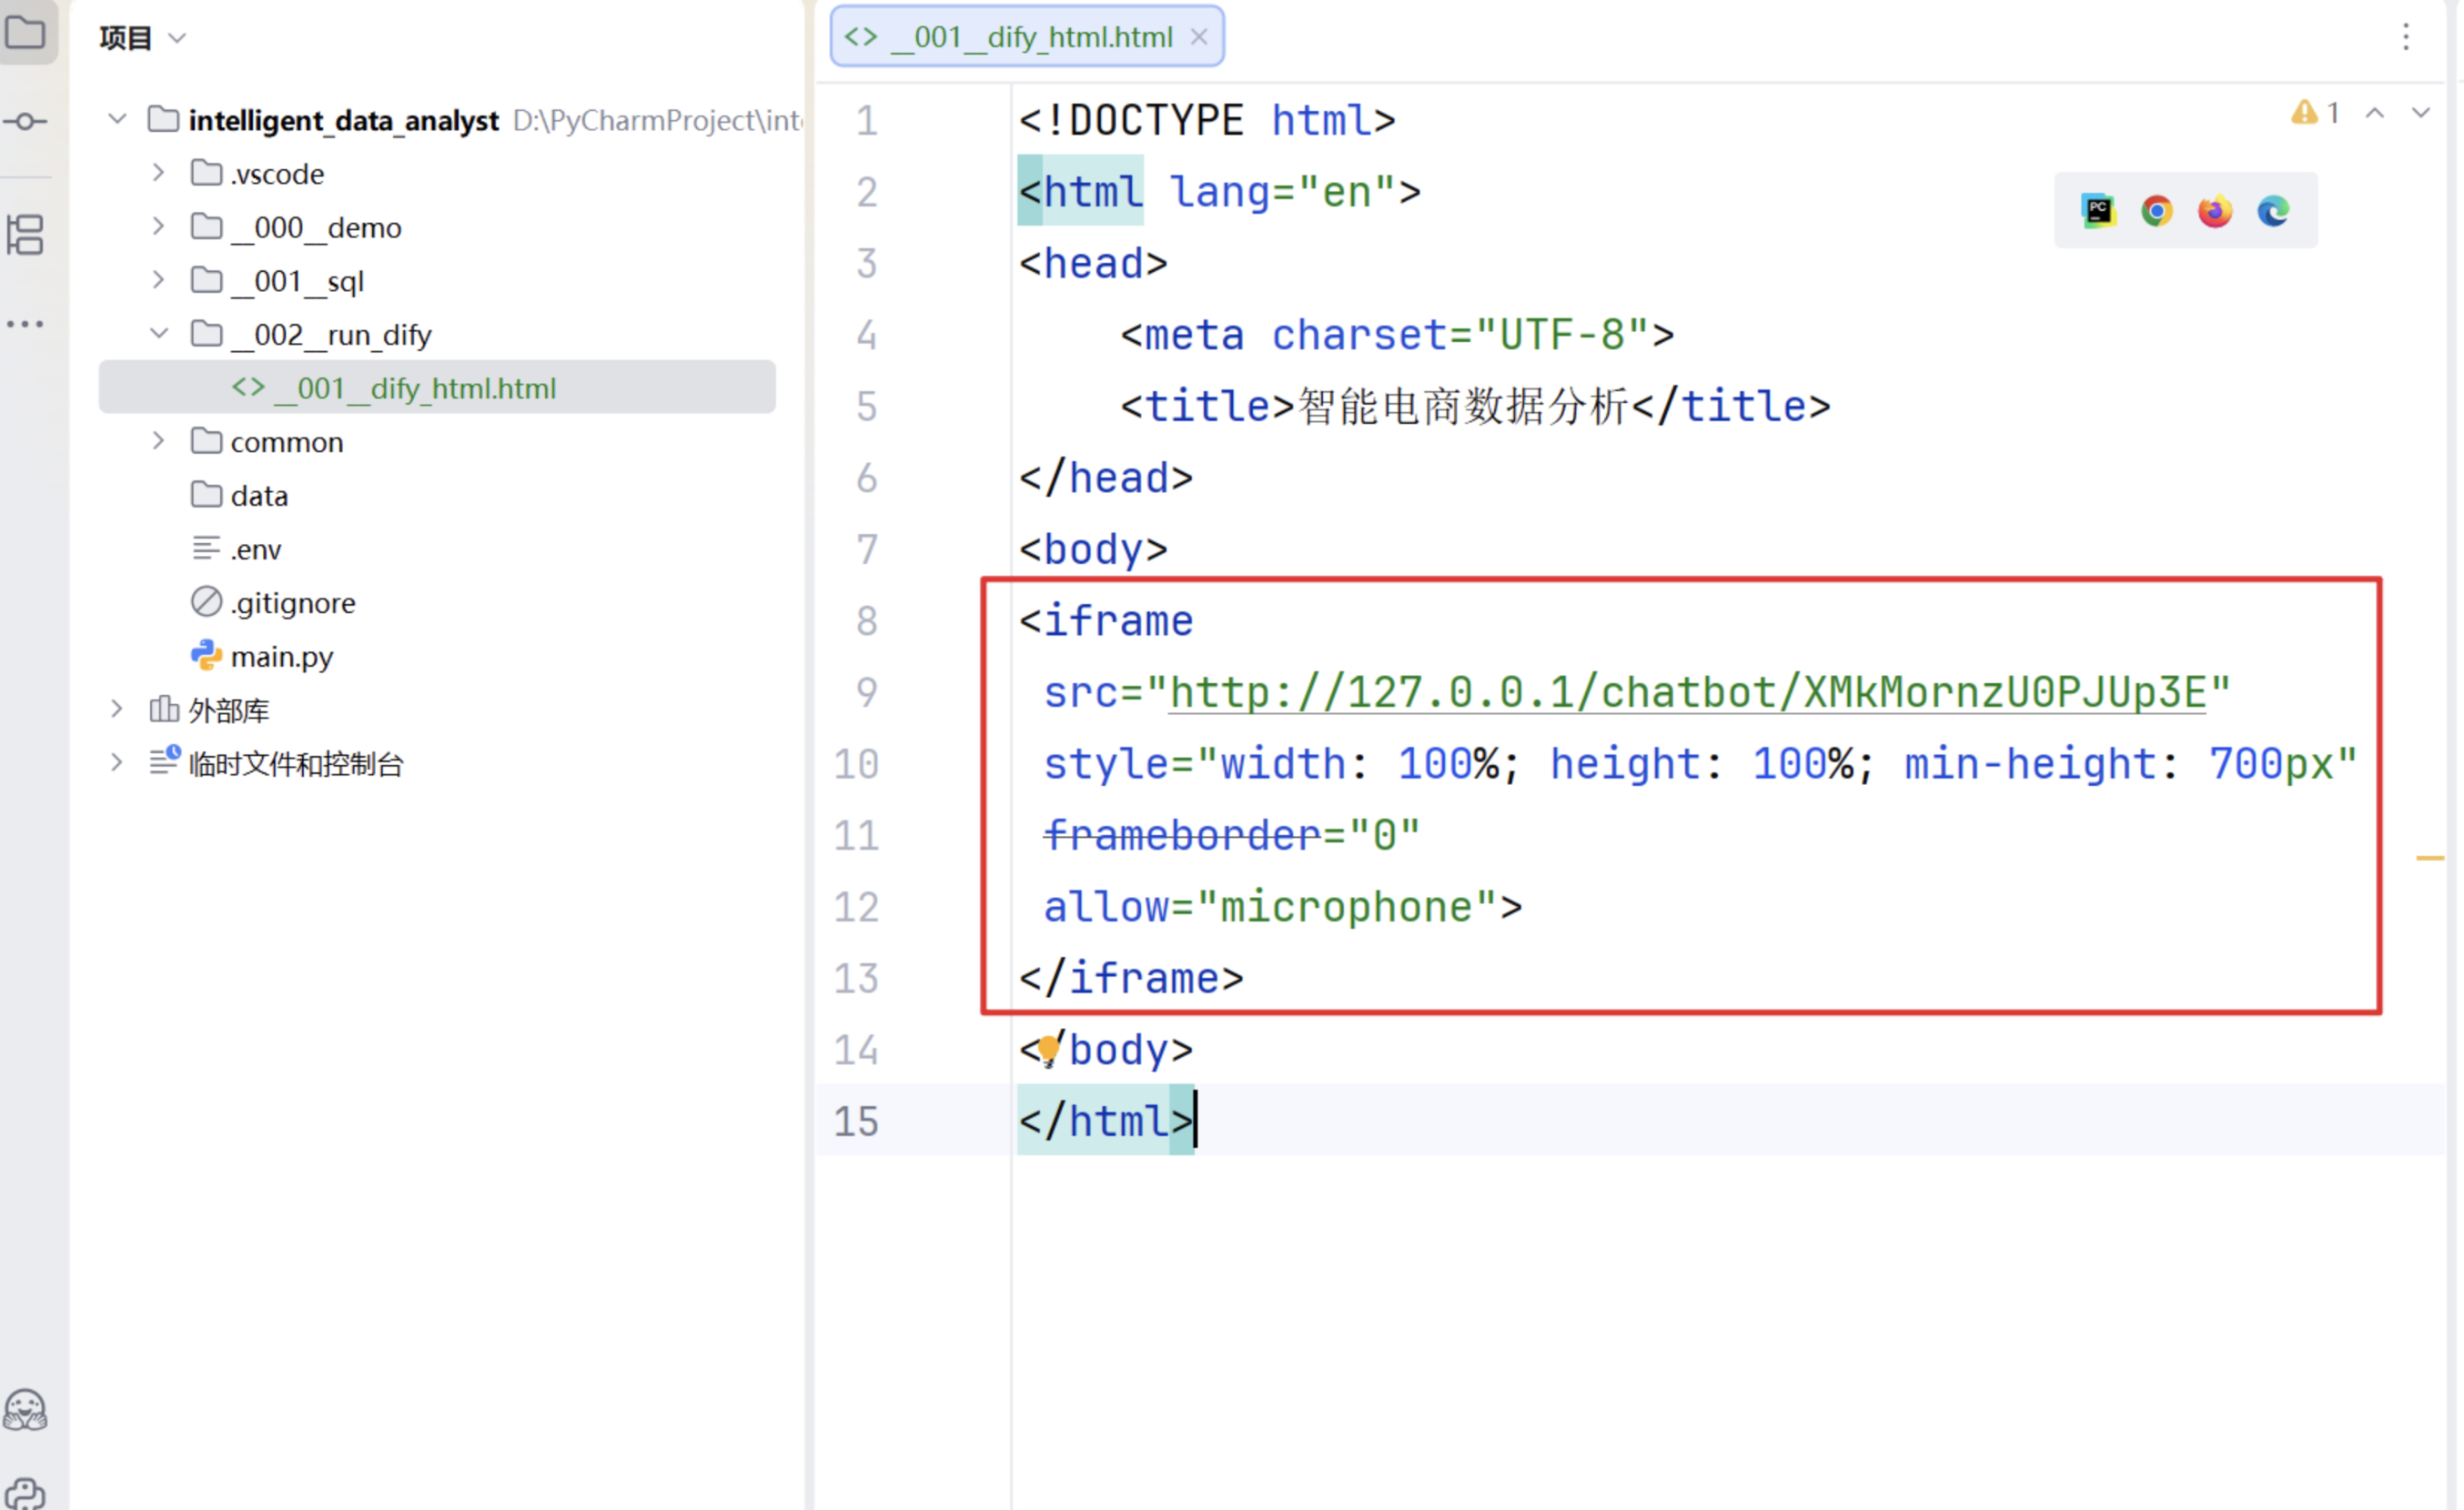
Task: Preview the page in Edge browser
Action: tap(2273, 211)
